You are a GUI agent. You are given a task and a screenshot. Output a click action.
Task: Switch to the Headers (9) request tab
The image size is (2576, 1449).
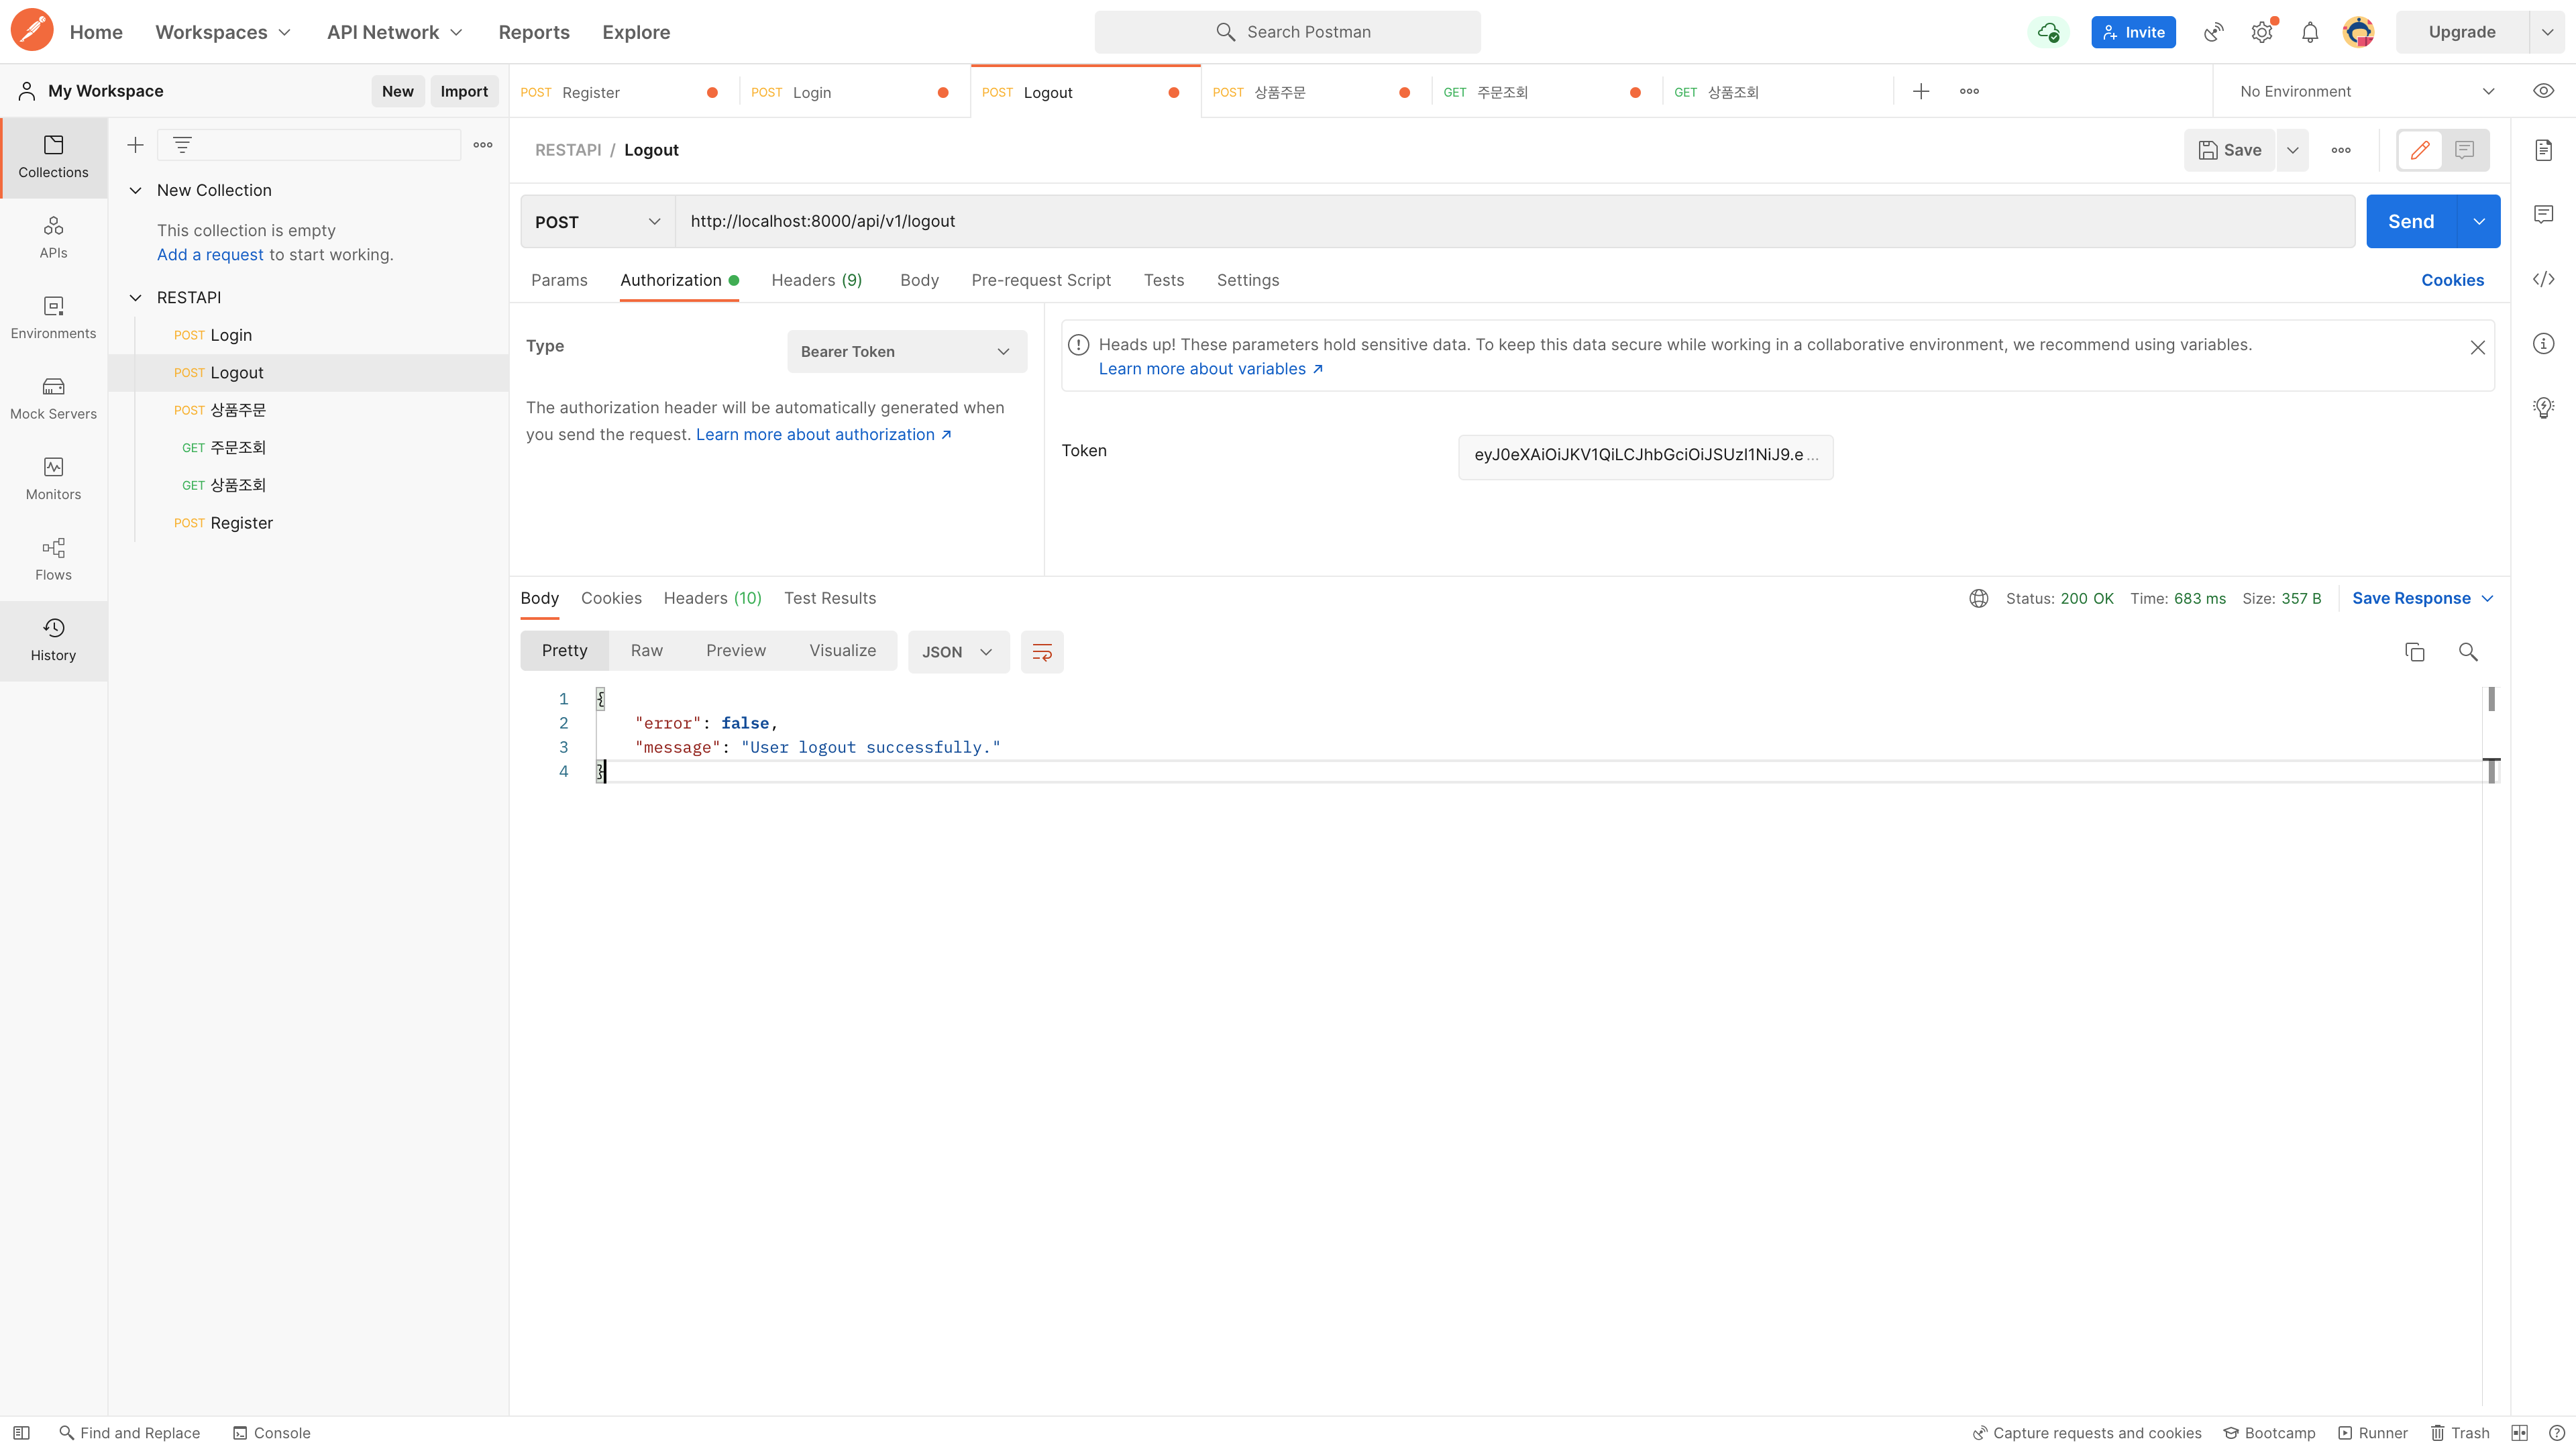coord(816,280)
